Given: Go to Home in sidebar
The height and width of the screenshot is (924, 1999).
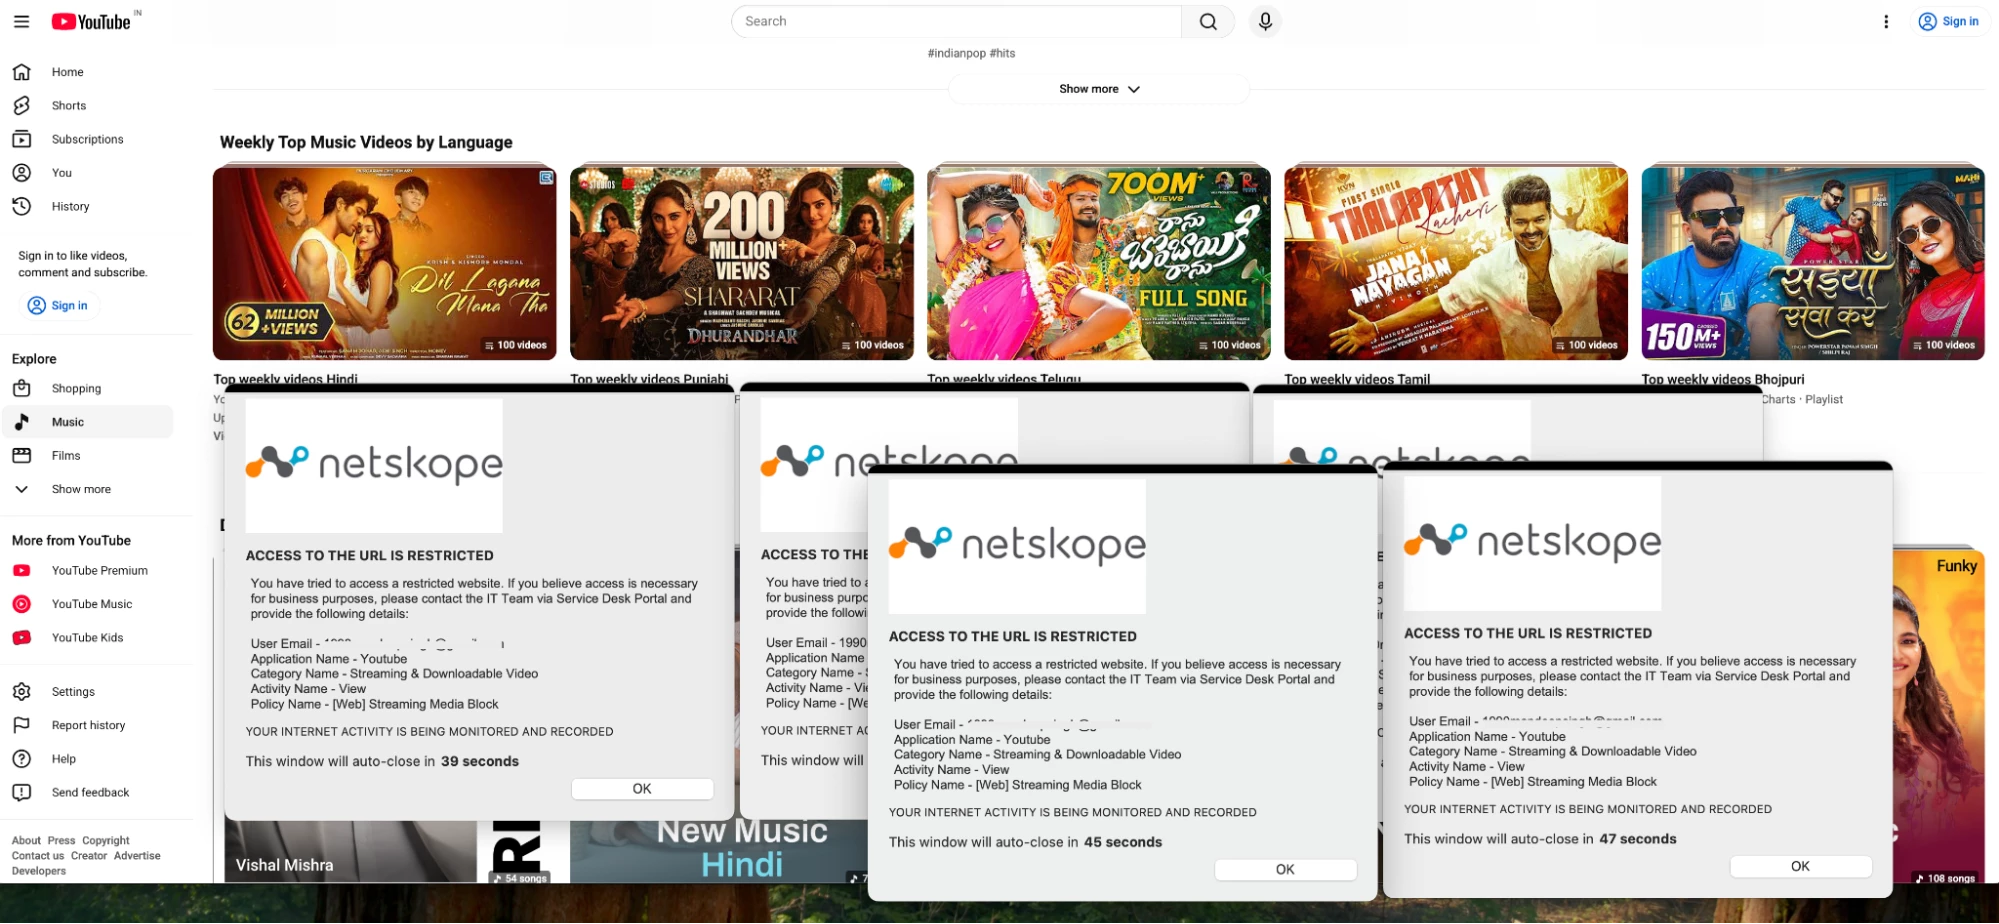Looking at the screenshot, I should 87,72.
